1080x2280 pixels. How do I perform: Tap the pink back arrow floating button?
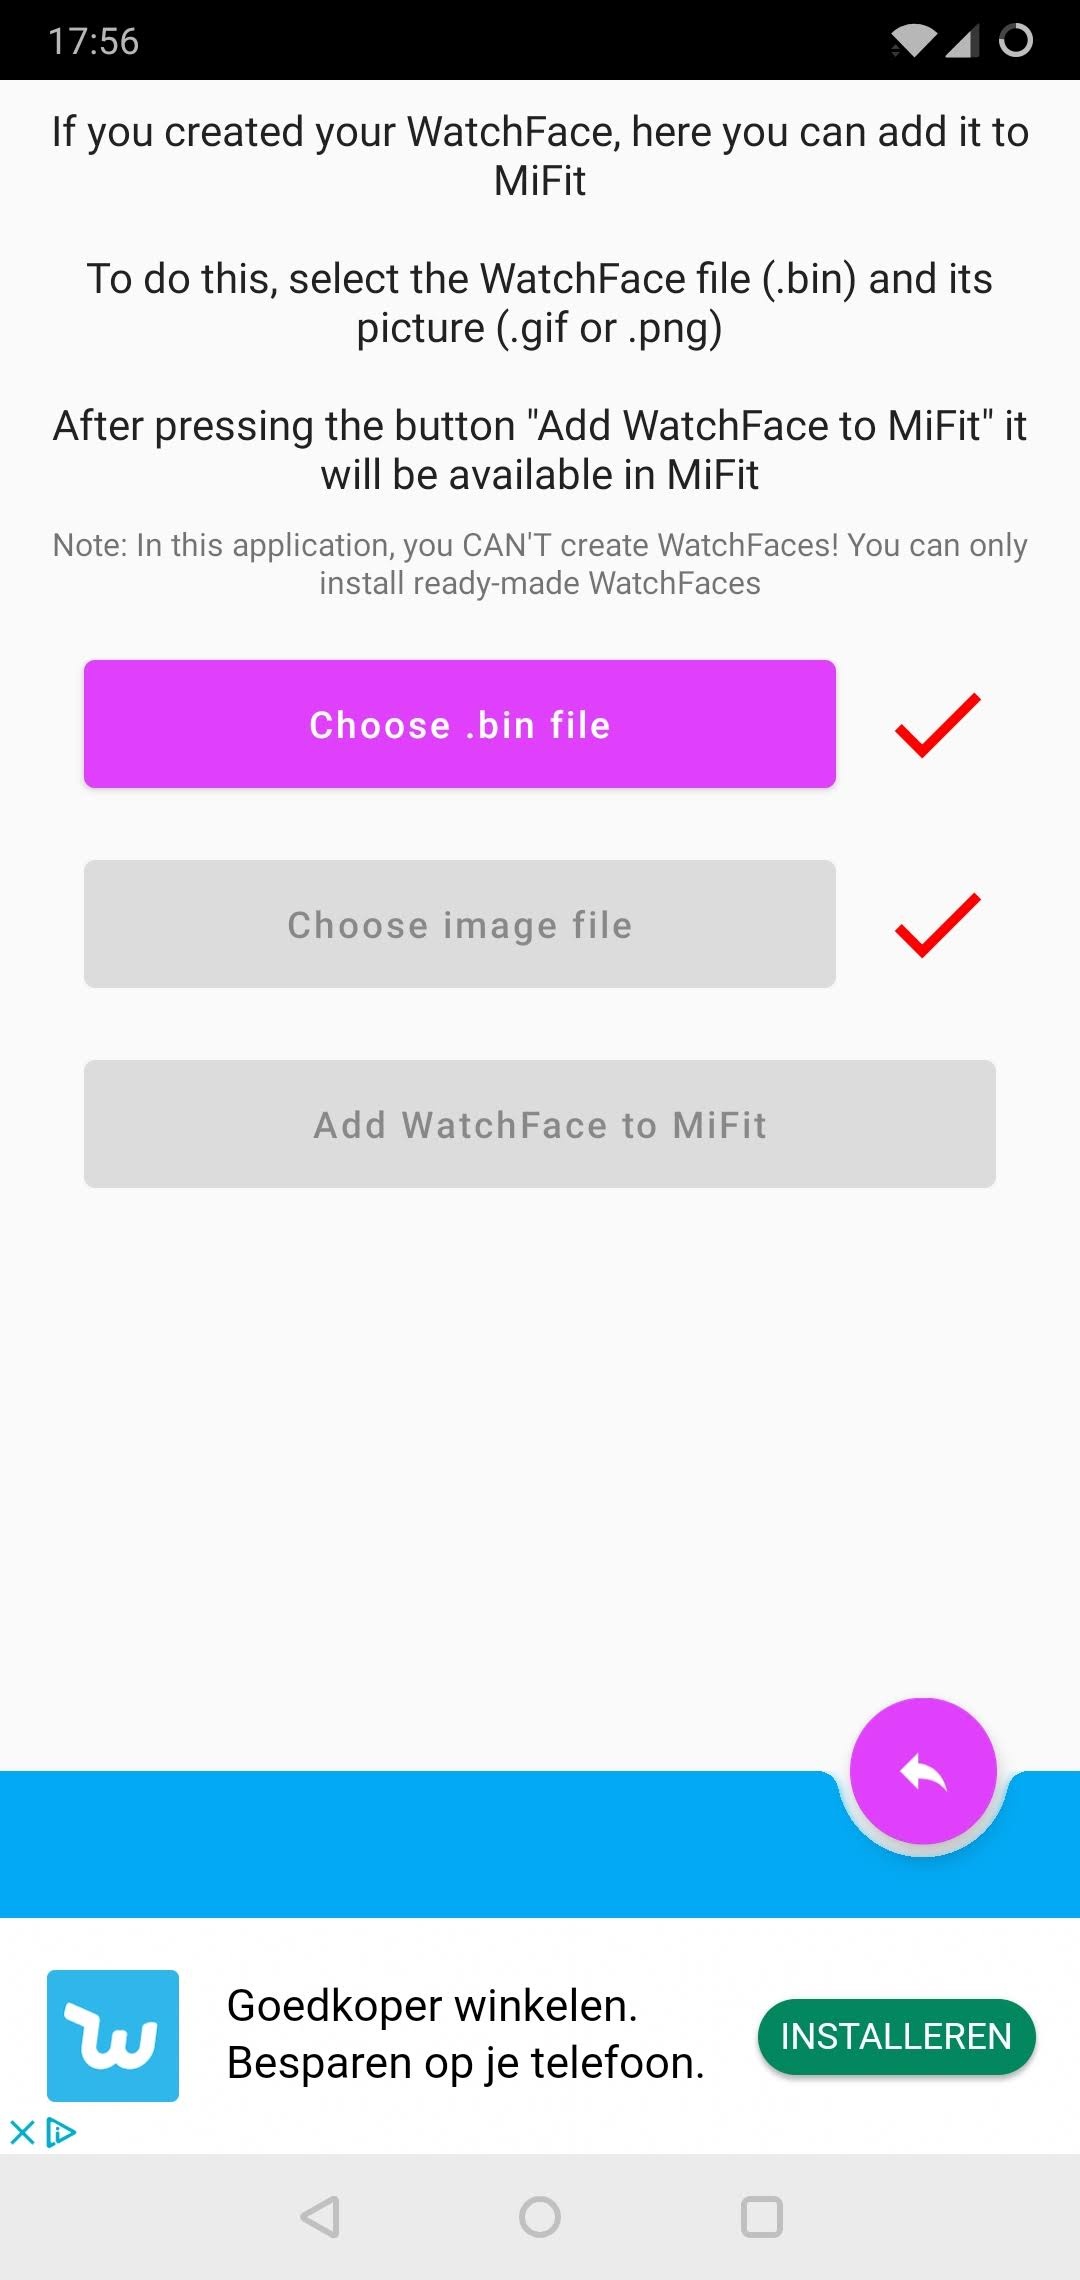click(x=922, y=1772)
